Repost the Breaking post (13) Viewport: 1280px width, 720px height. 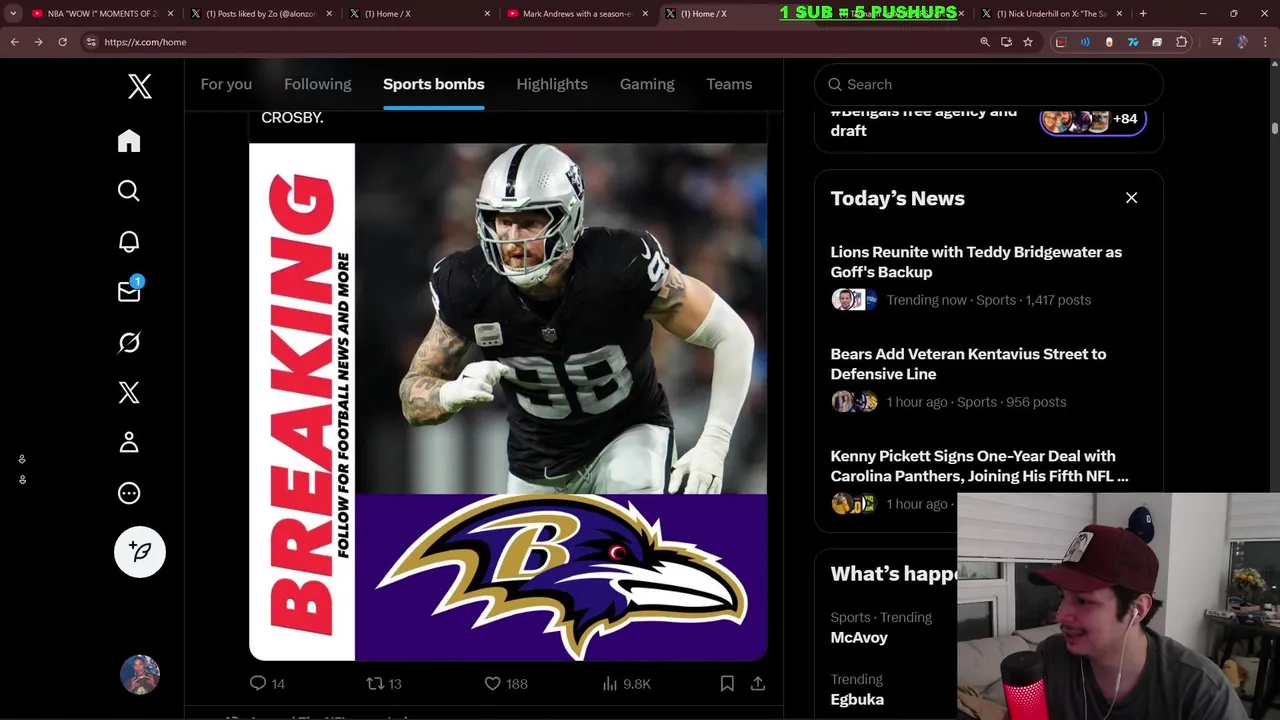[384, 684]
